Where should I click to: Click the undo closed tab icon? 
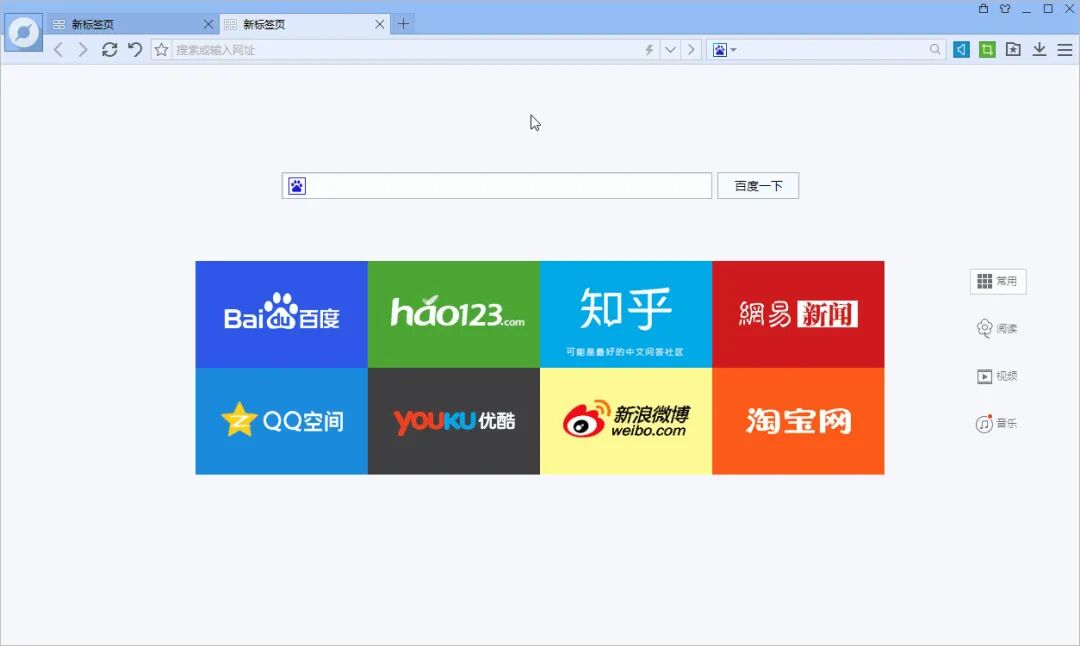coord(135,50)
